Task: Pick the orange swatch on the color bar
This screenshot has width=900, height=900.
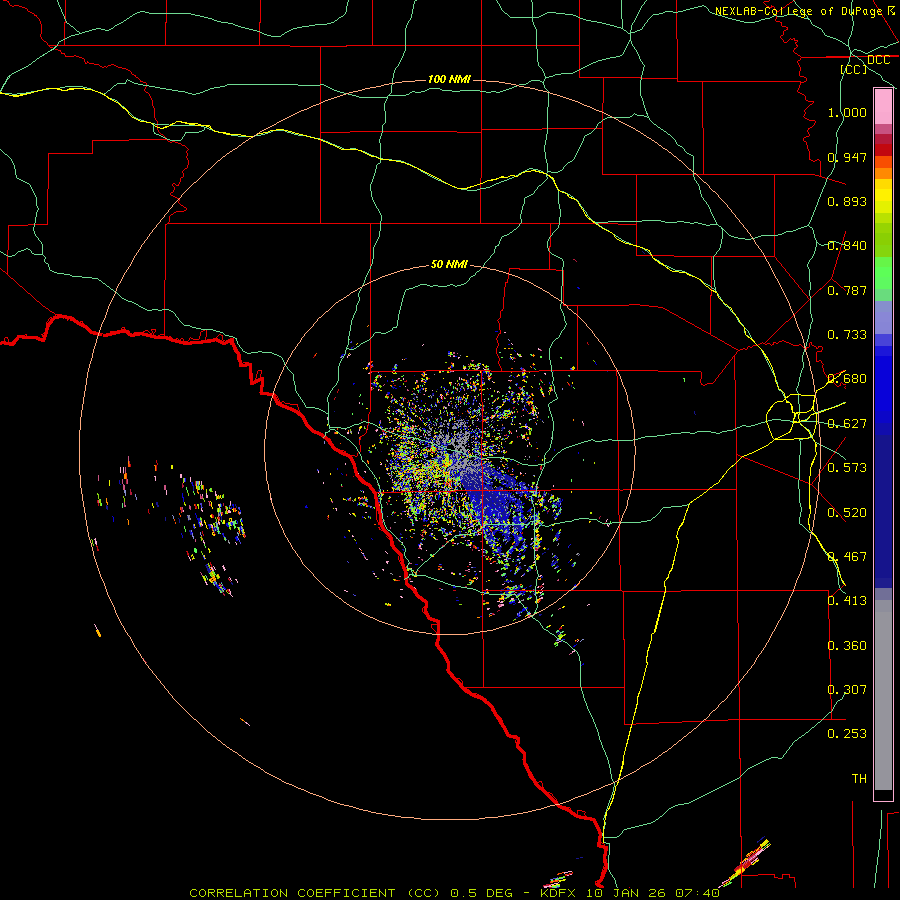Action: [883, 173]
